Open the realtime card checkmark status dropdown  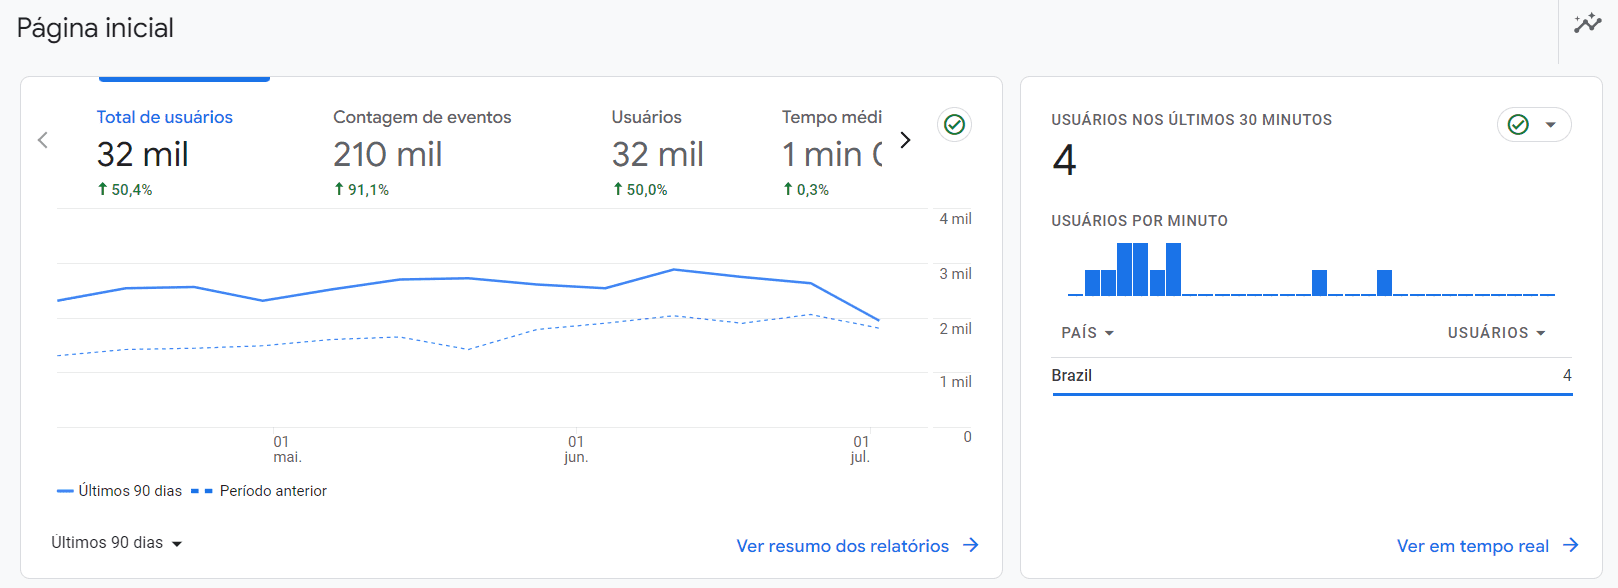click(x=1534, y=124)
